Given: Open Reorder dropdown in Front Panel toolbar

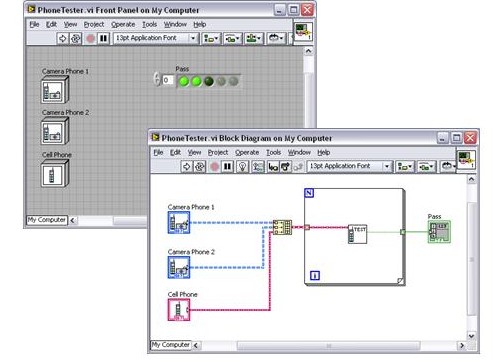Looking at the screenshot, I should (x=276, y=38).
